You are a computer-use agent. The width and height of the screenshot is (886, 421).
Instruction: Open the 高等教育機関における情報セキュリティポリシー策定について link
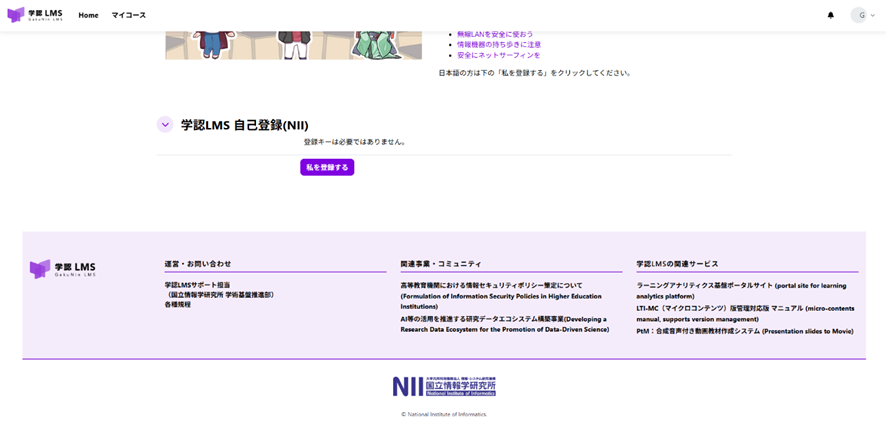point(491,285)
